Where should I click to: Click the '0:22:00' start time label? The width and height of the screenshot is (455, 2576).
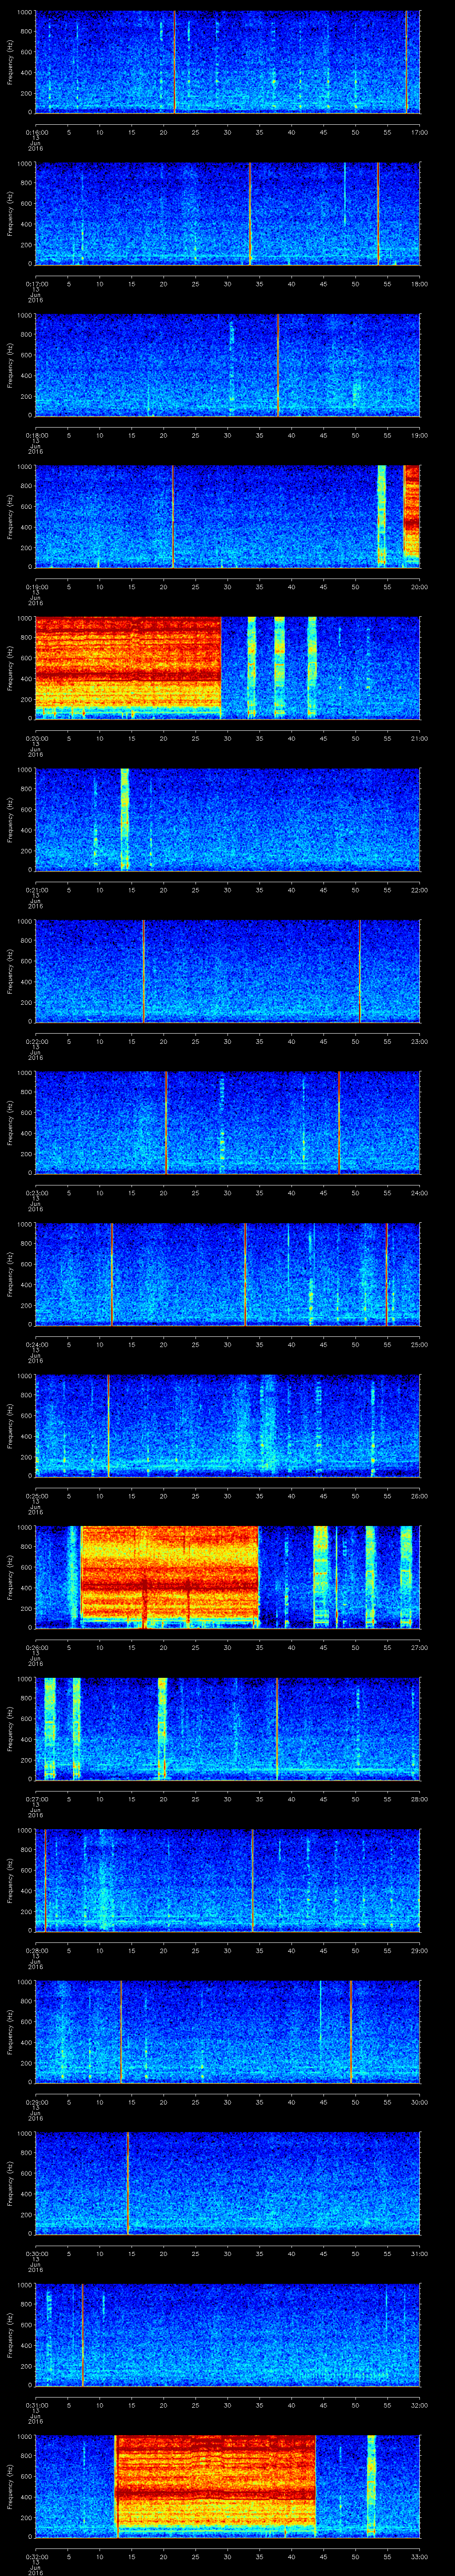pos(36,1041)
